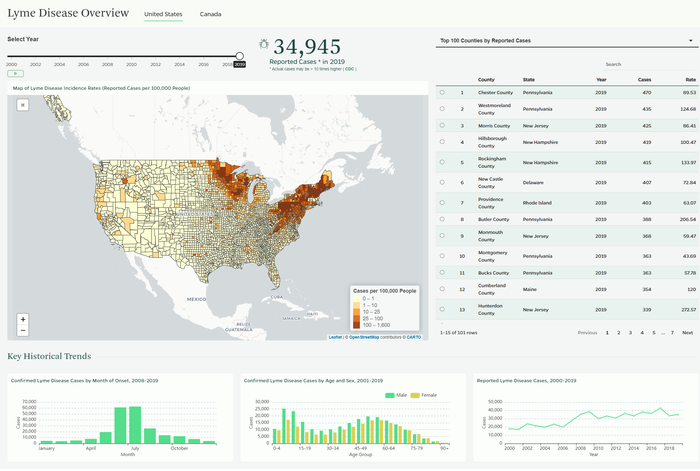Screen dimensions: 700x471
Task: Click the '1-15 of 101 rows' text
Action: [458, 333]
